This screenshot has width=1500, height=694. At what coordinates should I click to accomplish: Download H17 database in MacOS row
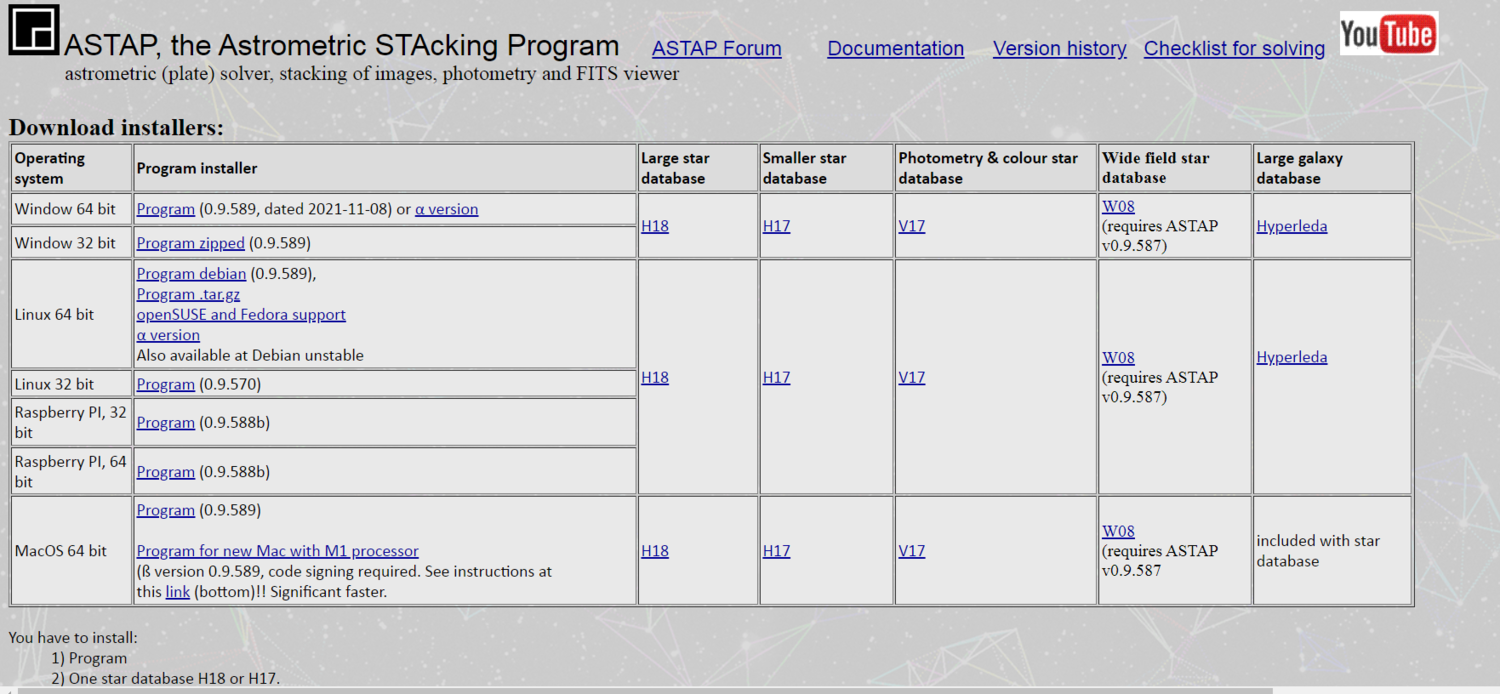[x=776, y=551]
